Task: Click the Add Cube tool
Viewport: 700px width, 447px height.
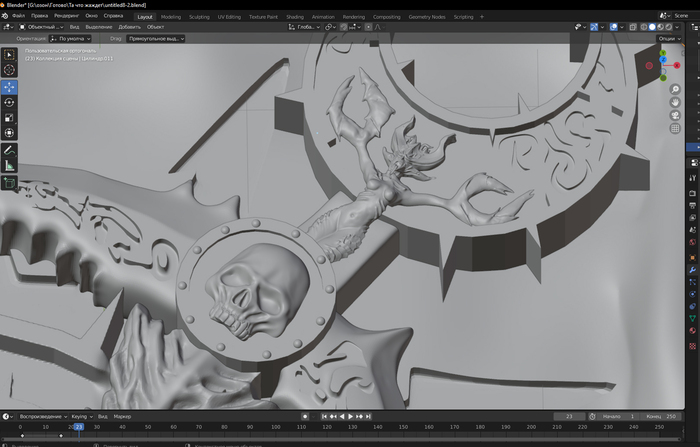Action: [9, 183]
